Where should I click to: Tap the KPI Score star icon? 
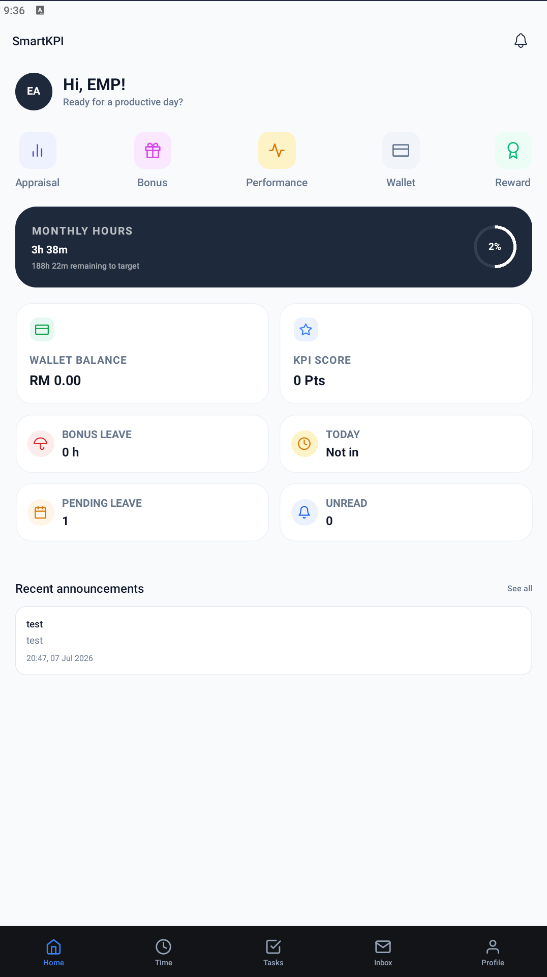click(306, 330)
